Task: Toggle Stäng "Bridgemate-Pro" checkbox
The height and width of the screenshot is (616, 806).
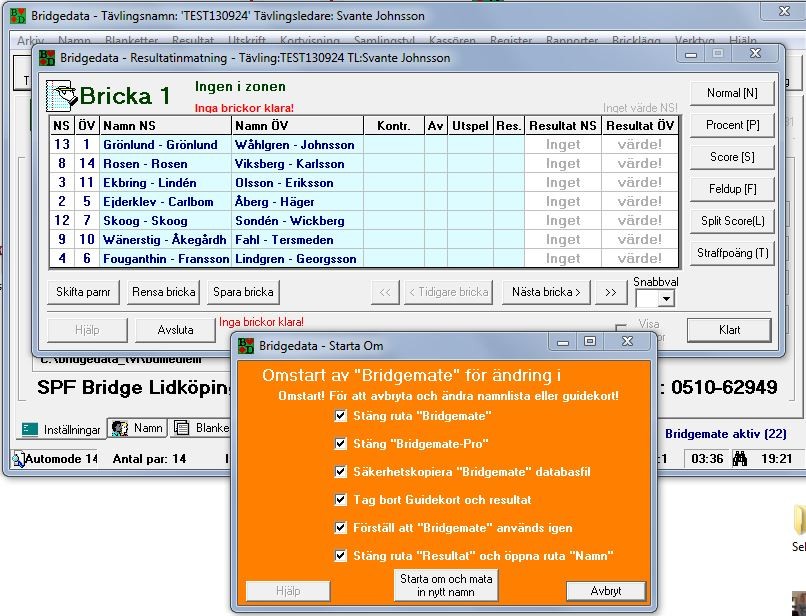Action: click(340, 443)
